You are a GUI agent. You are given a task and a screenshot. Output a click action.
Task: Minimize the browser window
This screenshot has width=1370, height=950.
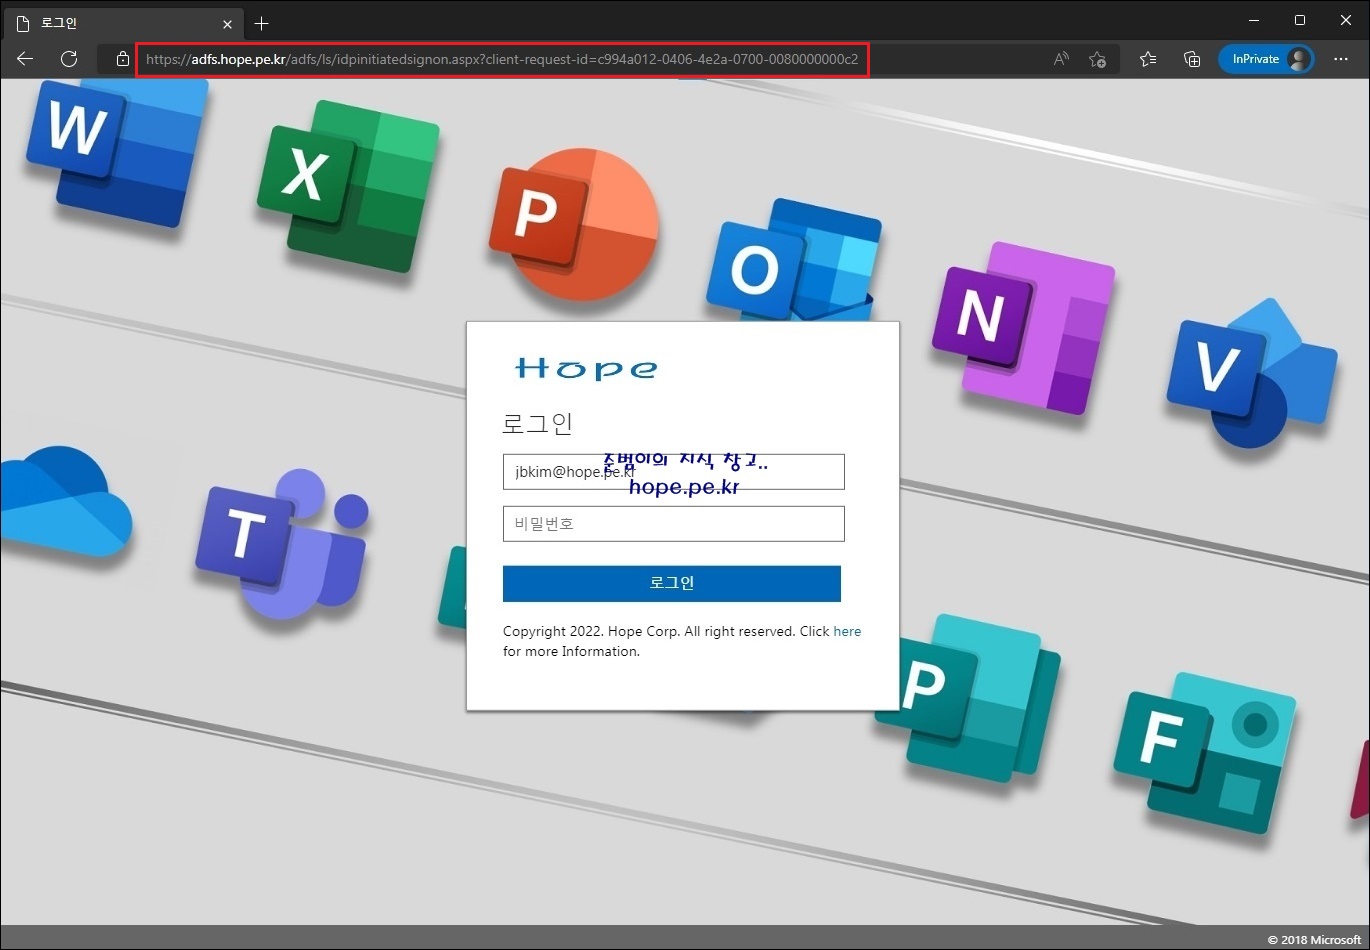click(x=1253, y=20)
